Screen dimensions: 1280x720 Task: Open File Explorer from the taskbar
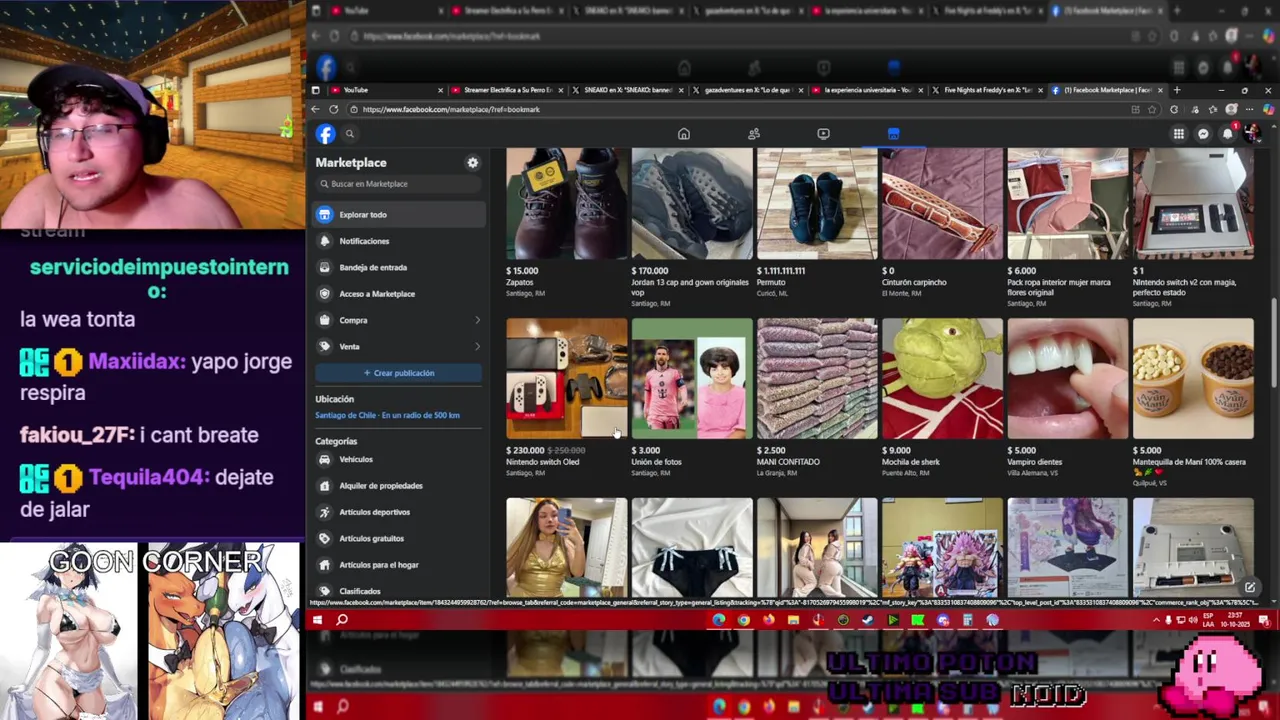click(x=793, y=620)
